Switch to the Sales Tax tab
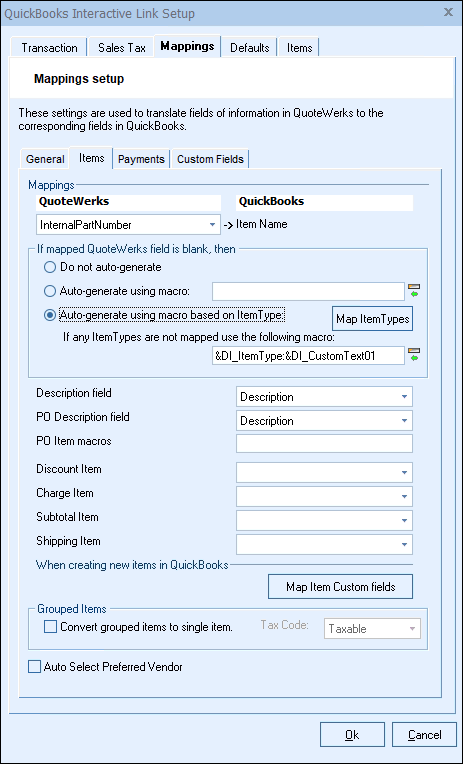The image size is (463, 764). tap(122, 48)
